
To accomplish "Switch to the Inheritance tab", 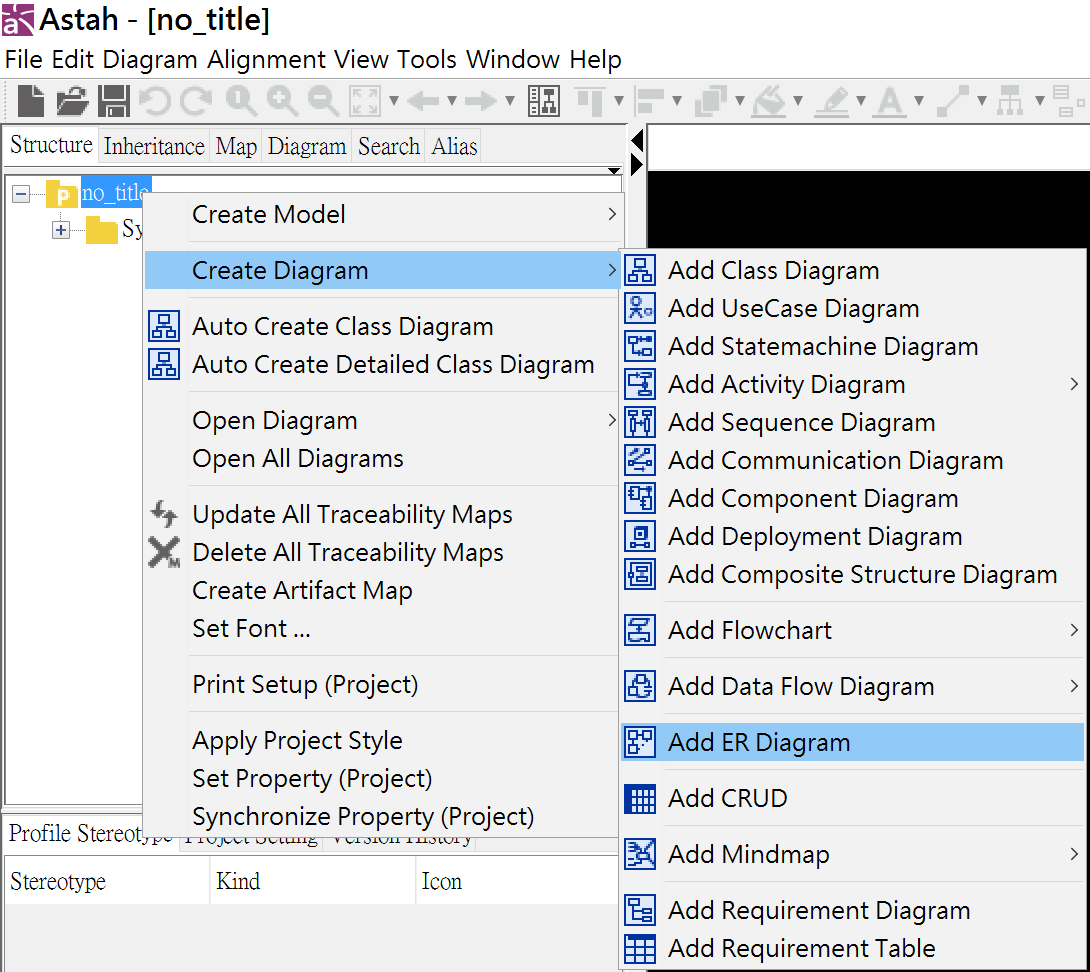I will coord(154,146).
